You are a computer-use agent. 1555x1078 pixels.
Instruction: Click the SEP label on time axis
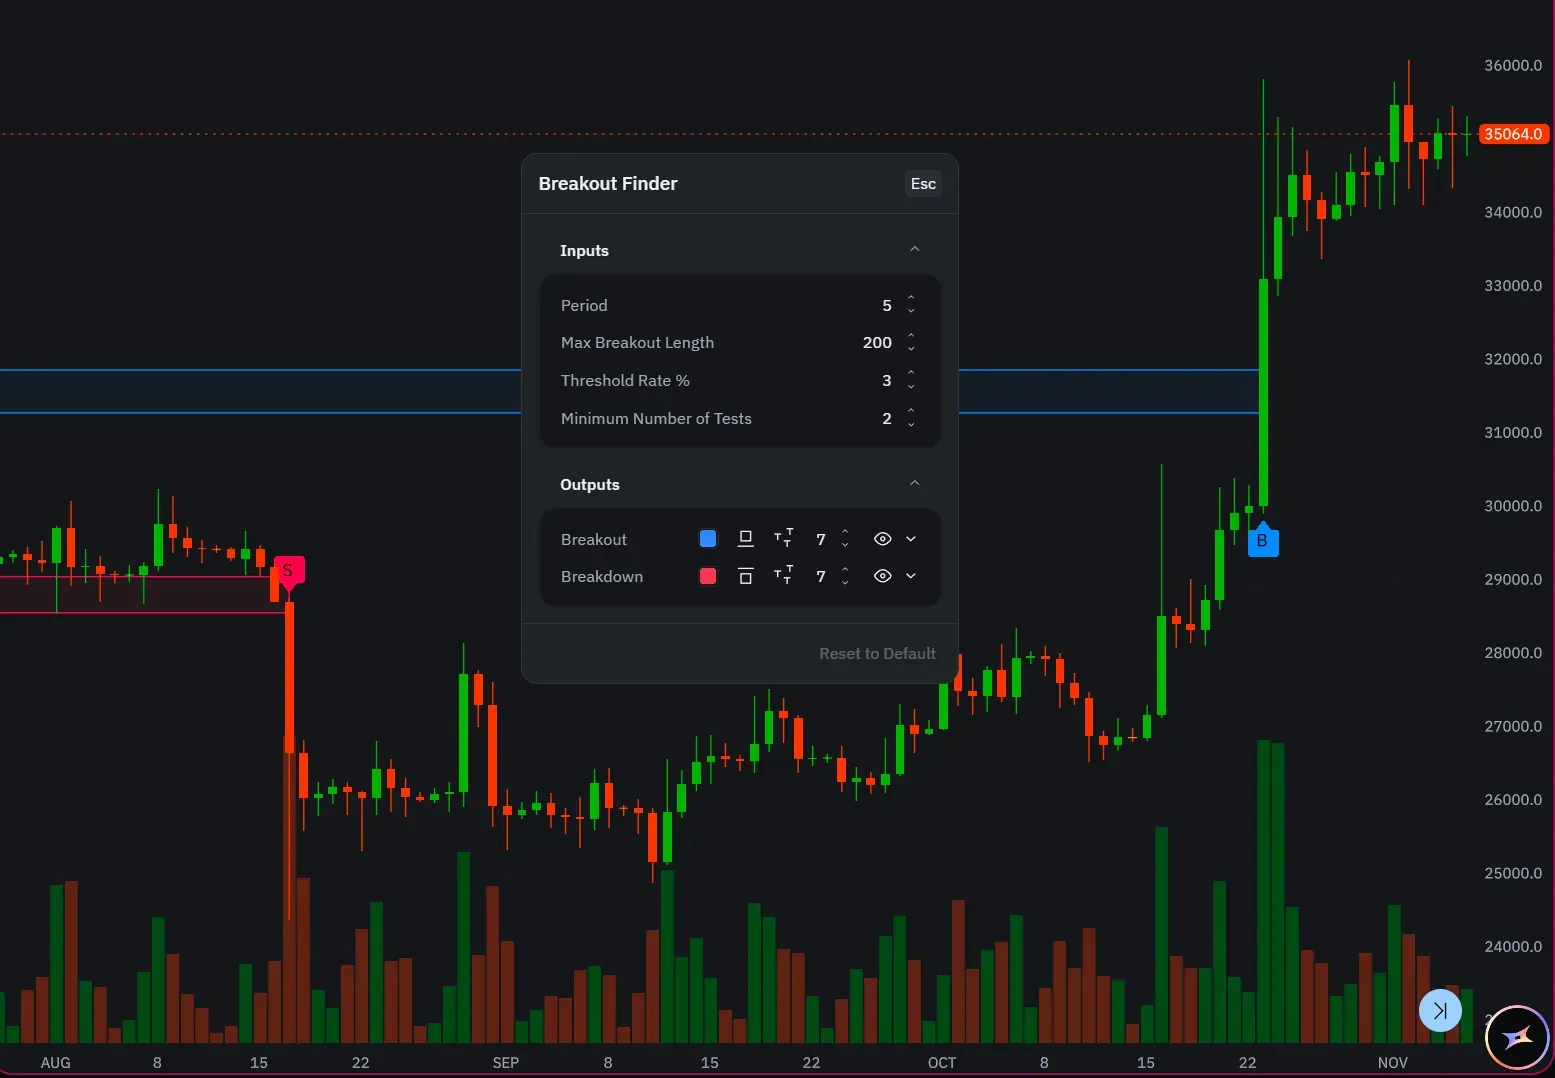[x=506, y=1063]
